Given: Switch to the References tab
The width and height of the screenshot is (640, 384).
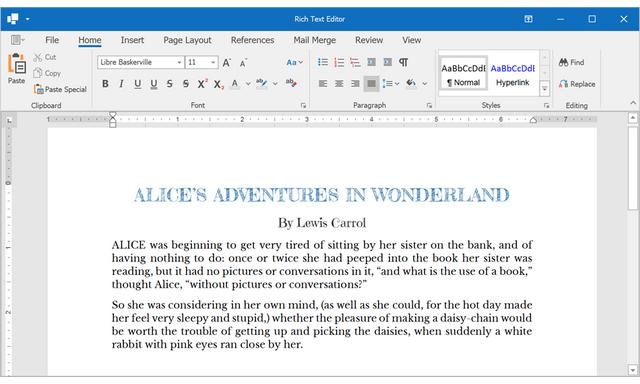Looking at the screenshot, I should point(252,40).
